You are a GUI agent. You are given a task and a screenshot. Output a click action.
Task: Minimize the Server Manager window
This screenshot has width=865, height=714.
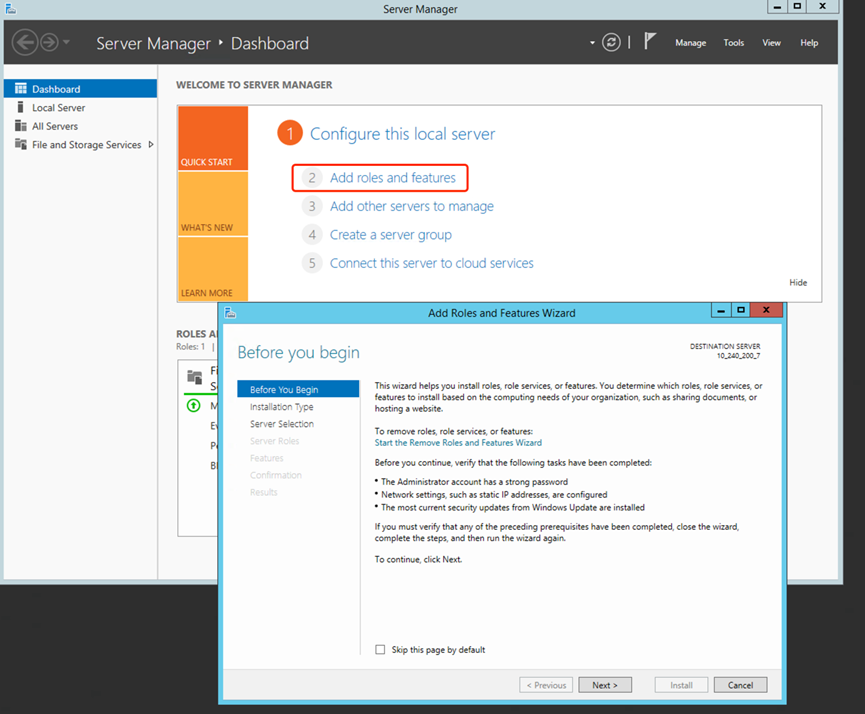(777, 7)
